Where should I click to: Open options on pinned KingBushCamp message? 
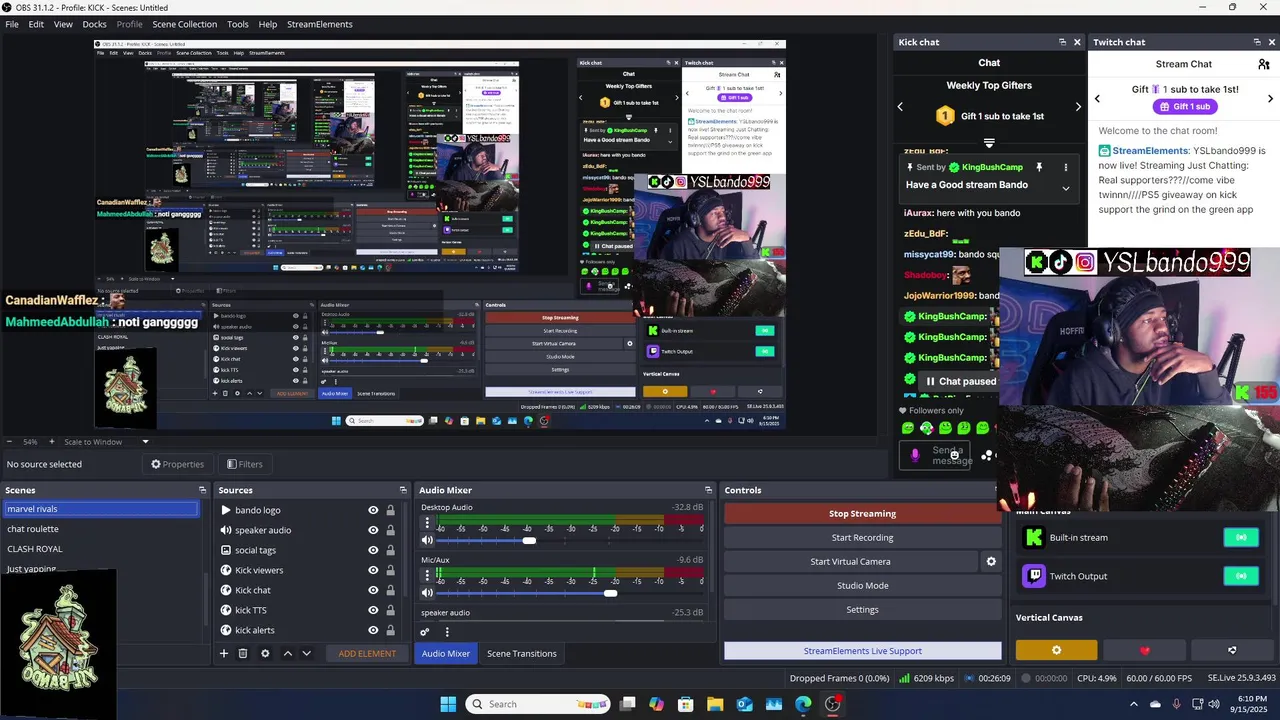1065,167
